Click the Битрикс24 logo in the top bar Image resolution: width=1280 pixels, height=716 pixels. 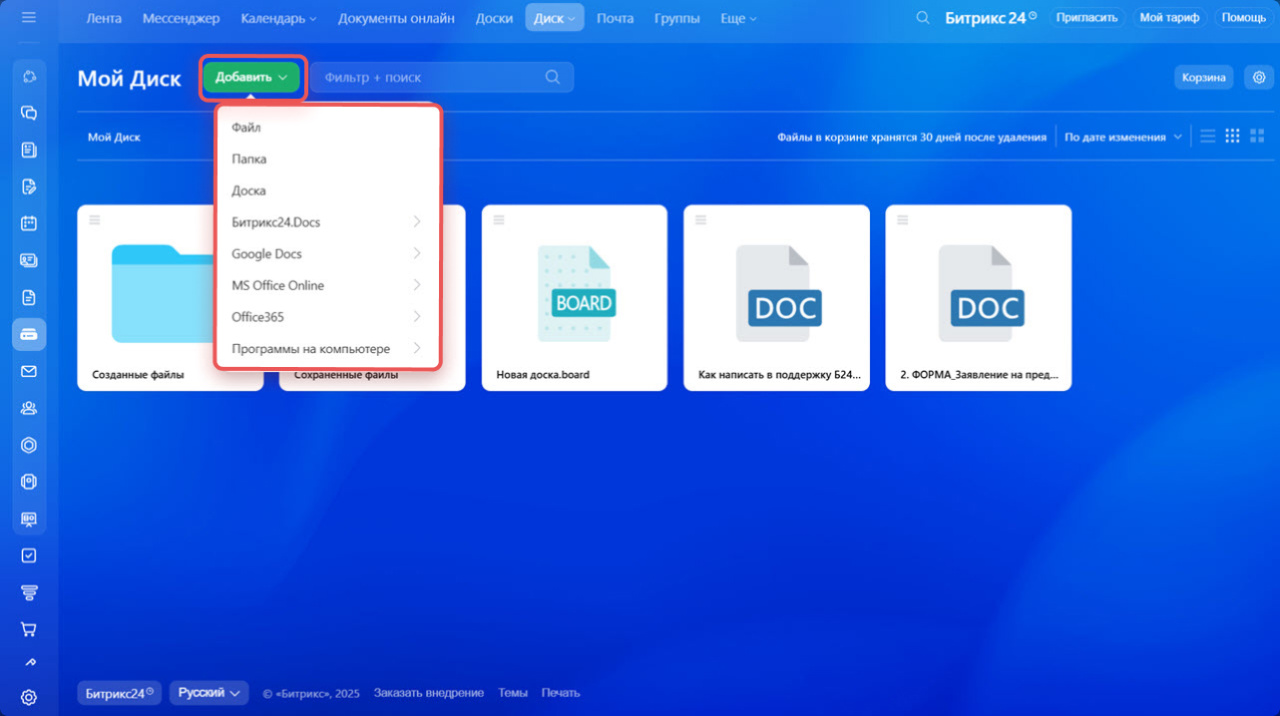coord(991,18)
